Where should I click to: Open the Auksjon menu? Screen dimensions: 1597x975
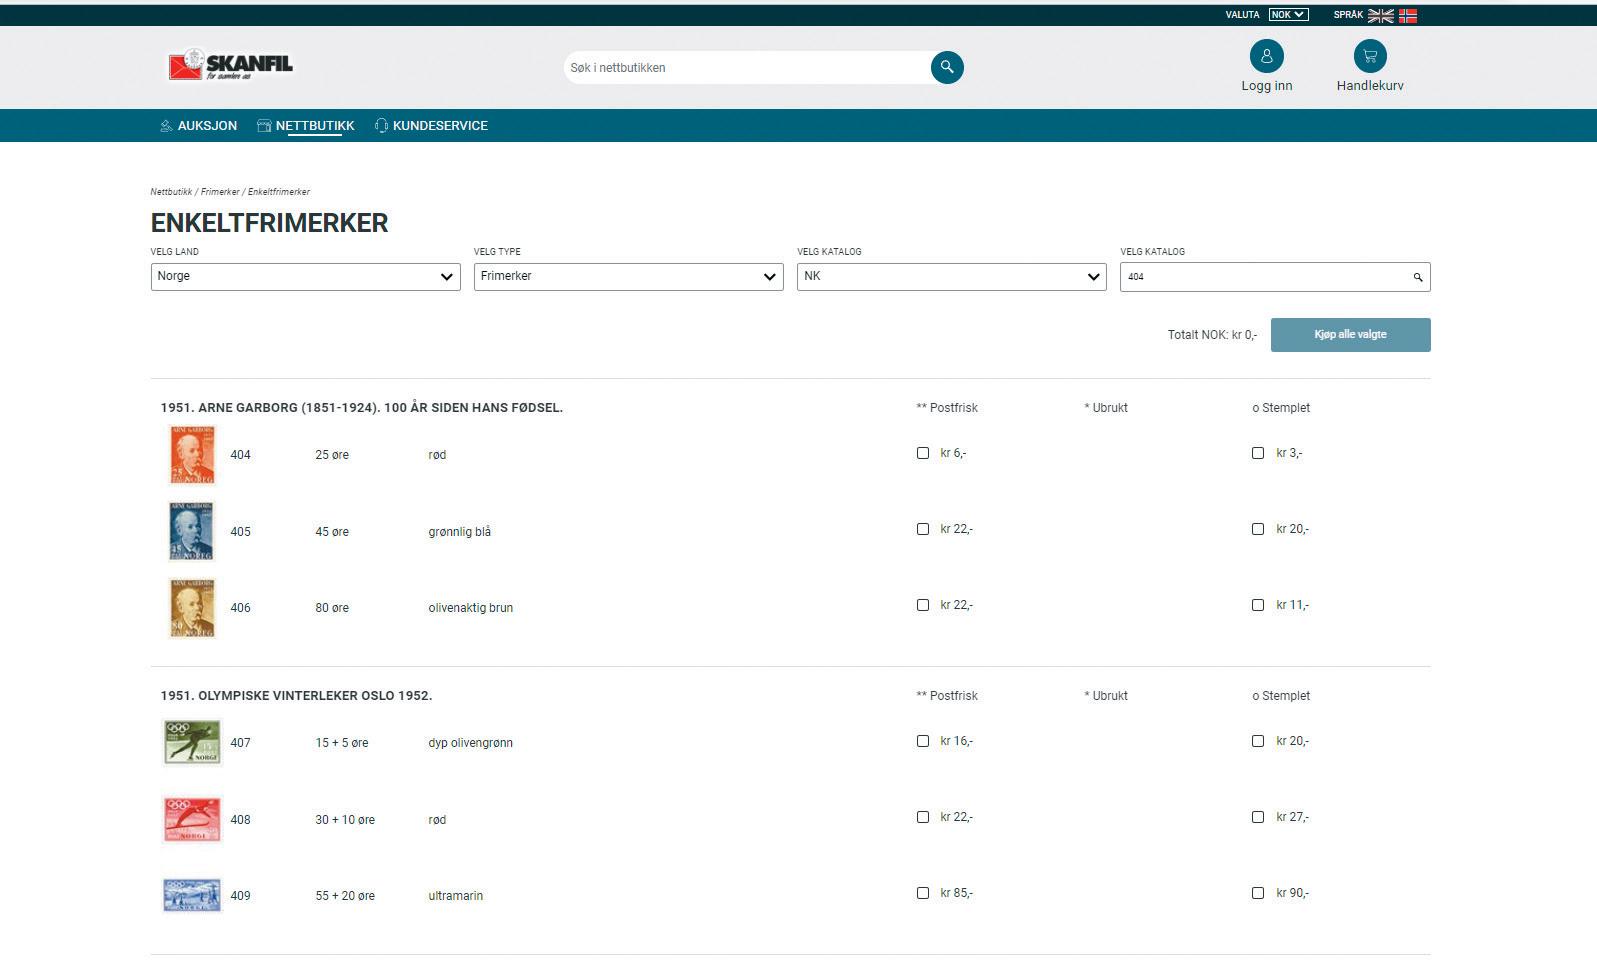click(199, 126)
